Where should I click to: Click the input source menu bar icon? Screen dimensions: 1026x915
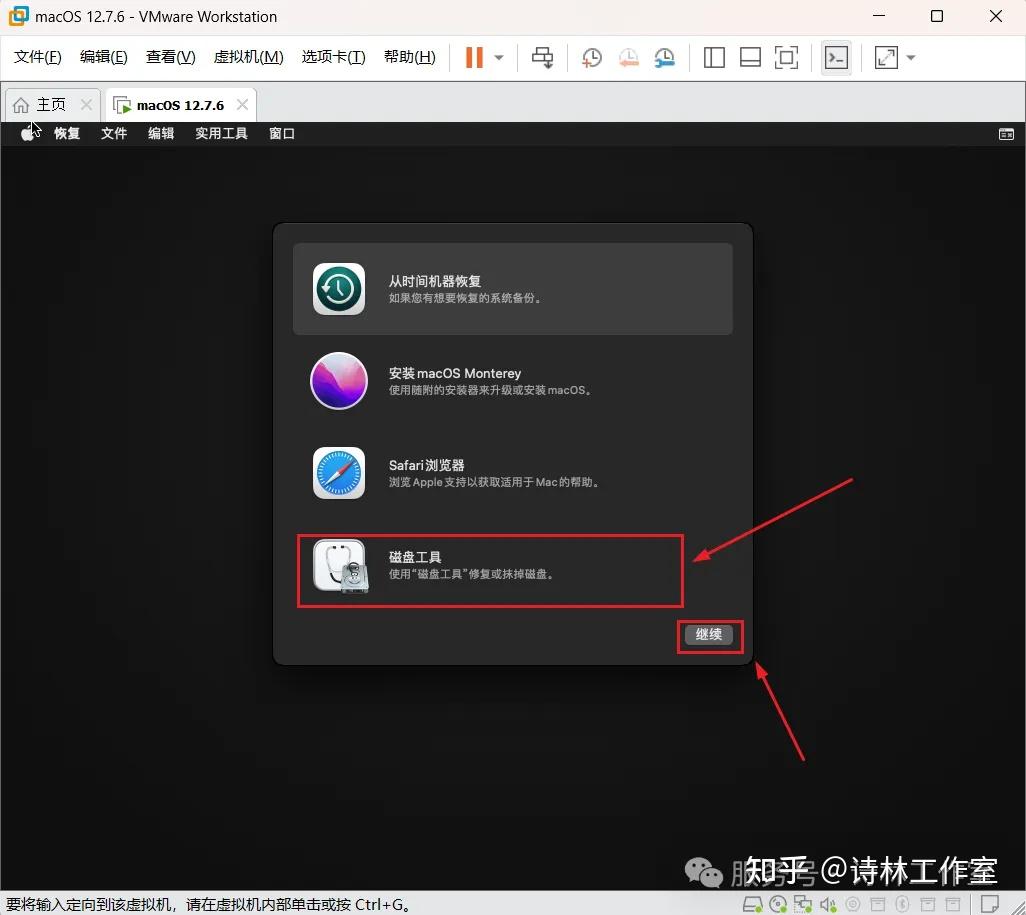tap(1006, 134)
